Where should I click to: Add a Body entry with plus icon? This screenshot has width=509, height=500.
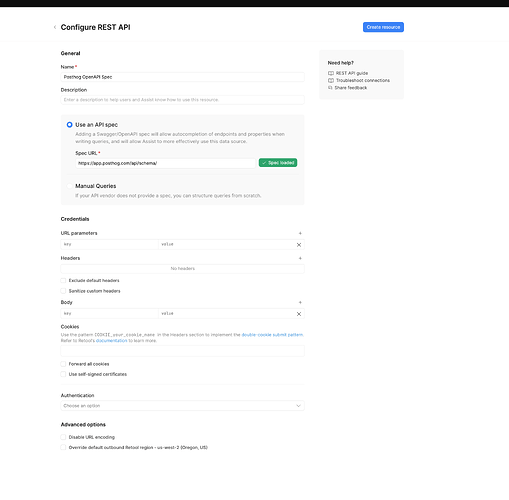click(x=300, y=302)
